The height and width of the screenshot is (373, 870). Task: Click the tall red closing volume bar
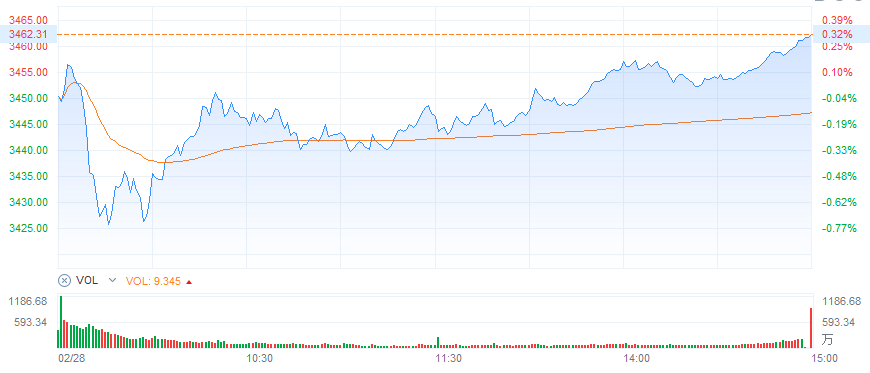[x=811, y=327]
